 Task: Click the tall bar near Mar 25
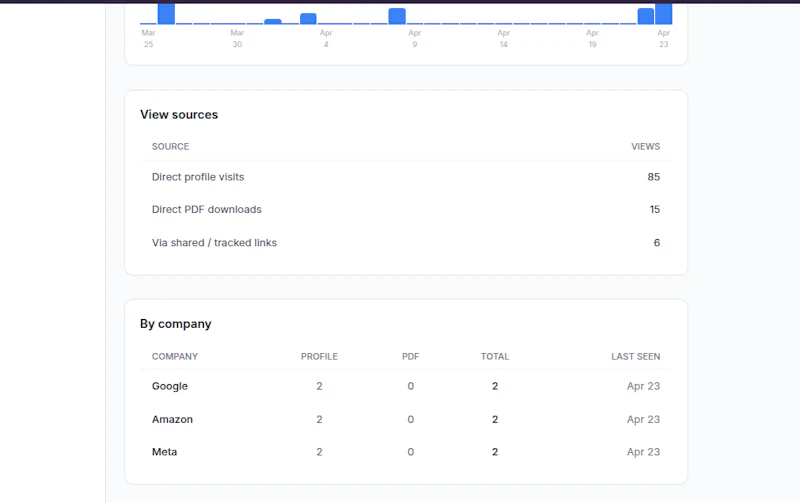coord(166,14)
